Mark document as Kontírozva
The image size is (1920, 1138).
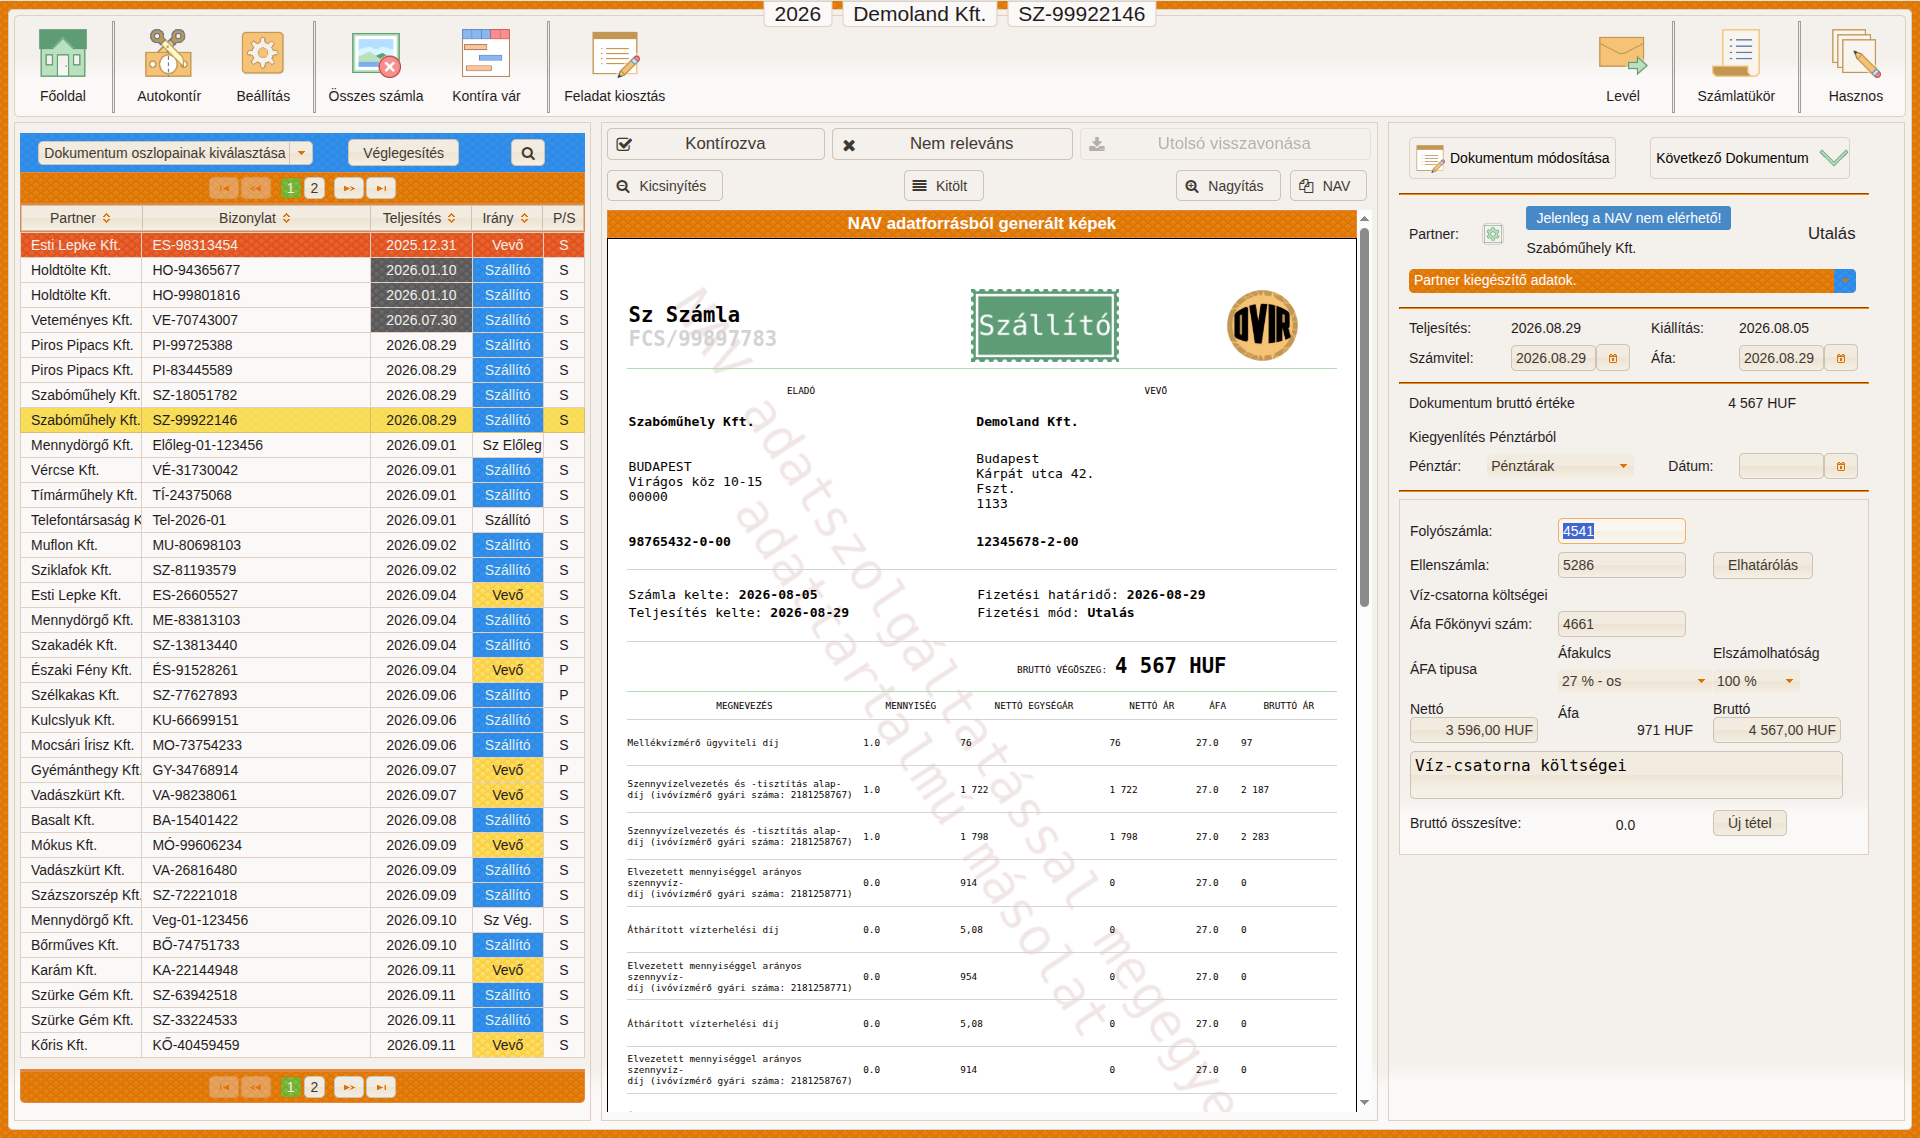click(x=716, y=144)
